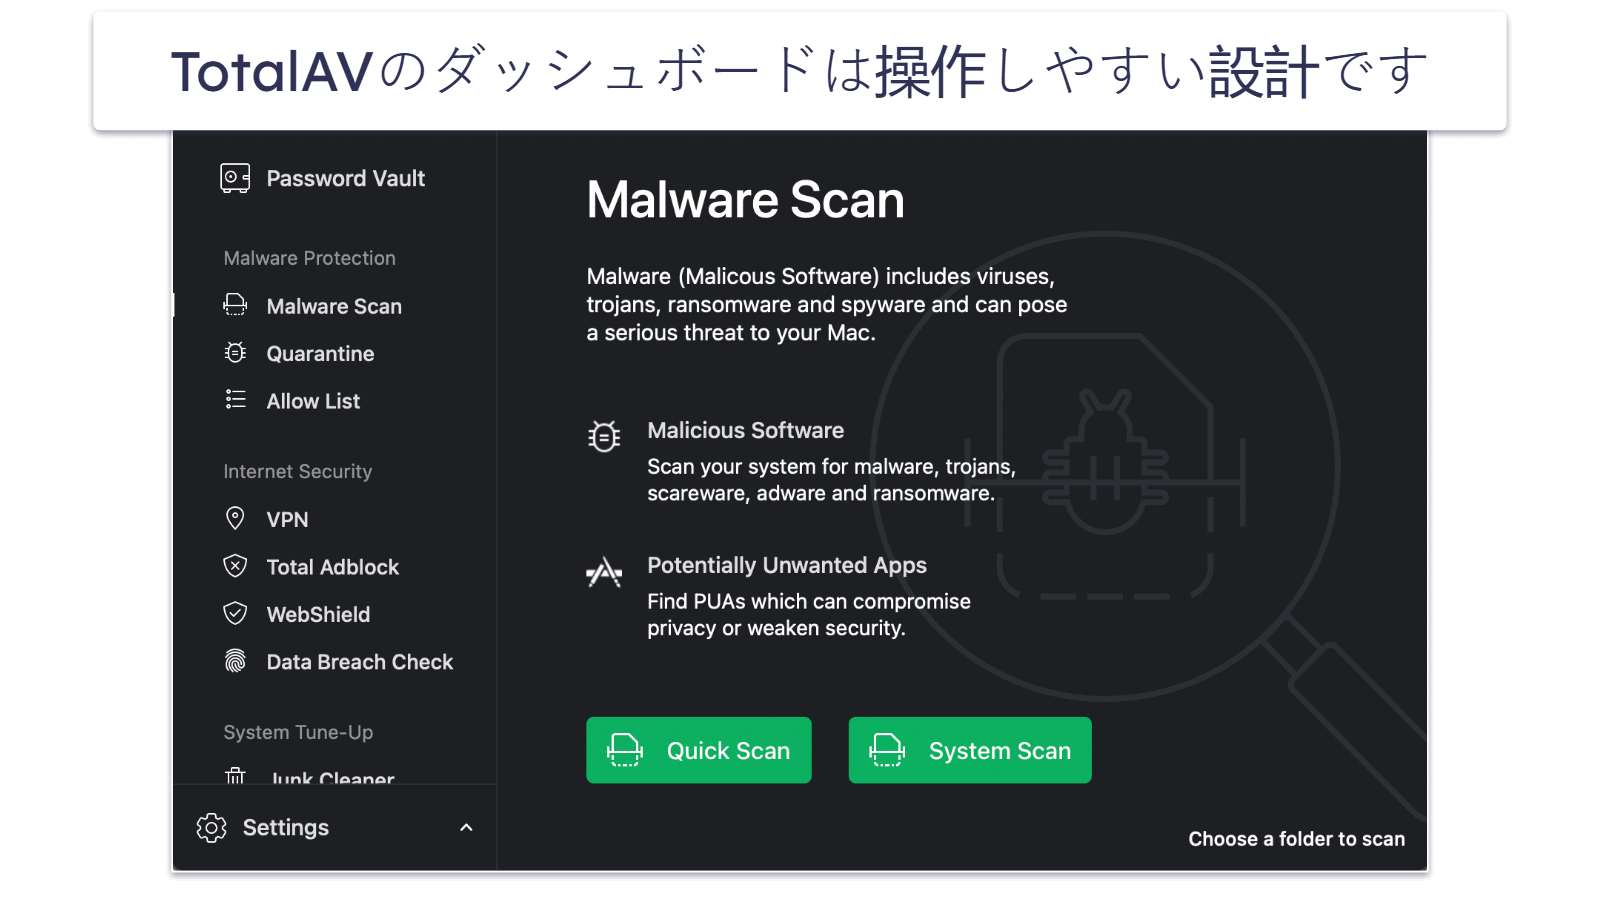Click Choose a folder to scan
The width and height of the screenshot is (1599, 899).
click(1296, 839)
